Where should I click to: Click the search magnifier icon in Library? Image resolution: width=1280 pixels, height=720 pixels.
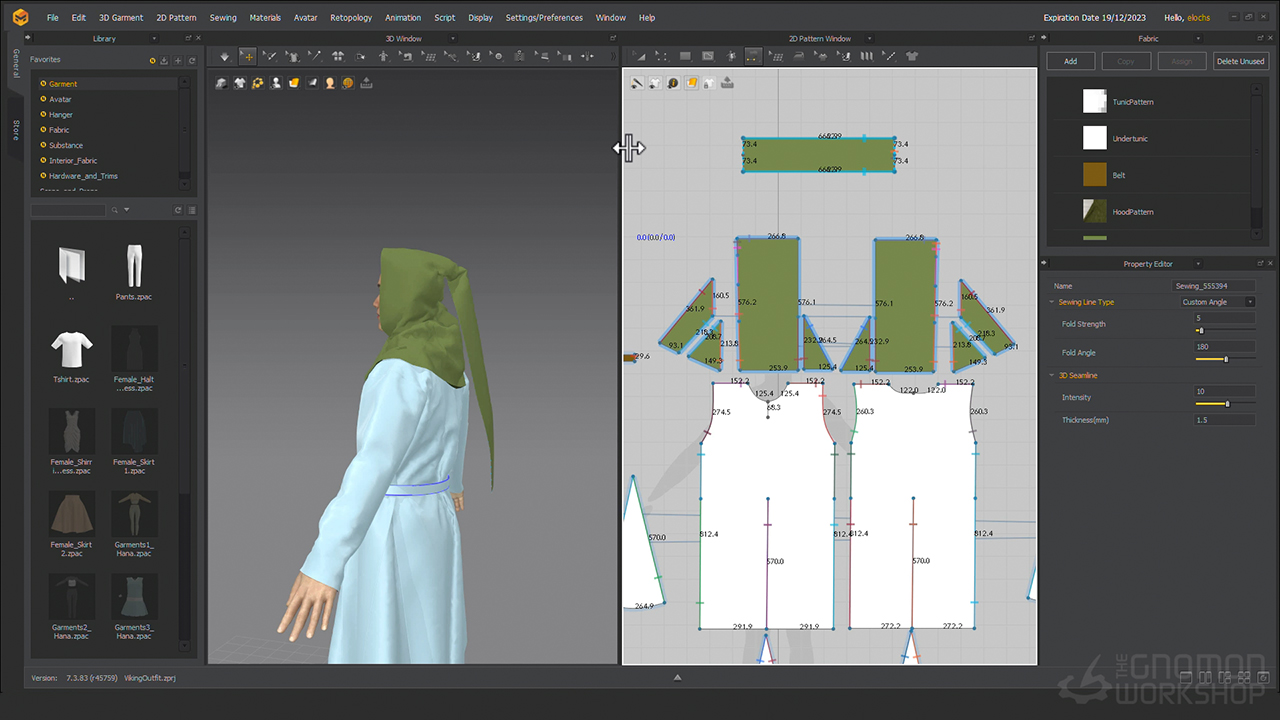point(115,210)
